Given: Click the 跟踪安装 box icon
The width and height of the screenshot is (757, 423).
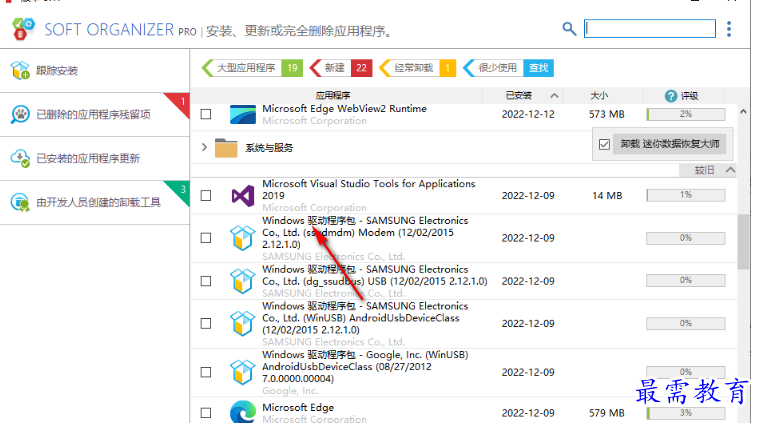Looking at the screenshot, I should coord(20,70).
